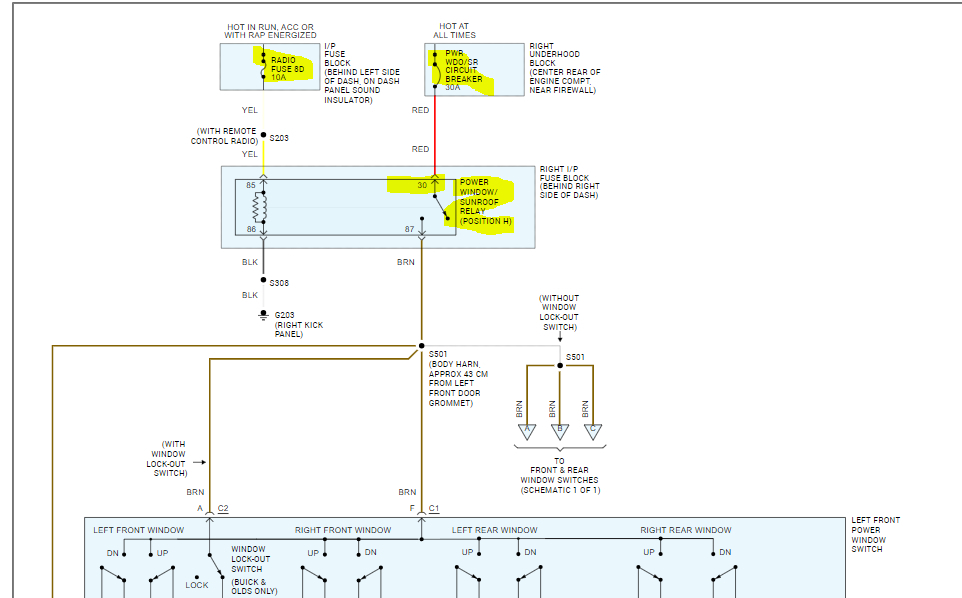This screenshot has width=962, height=598.
Task: Click the '(WITH WINDOW LOCK-OUT SWITCH)' note
Action: 167,459
